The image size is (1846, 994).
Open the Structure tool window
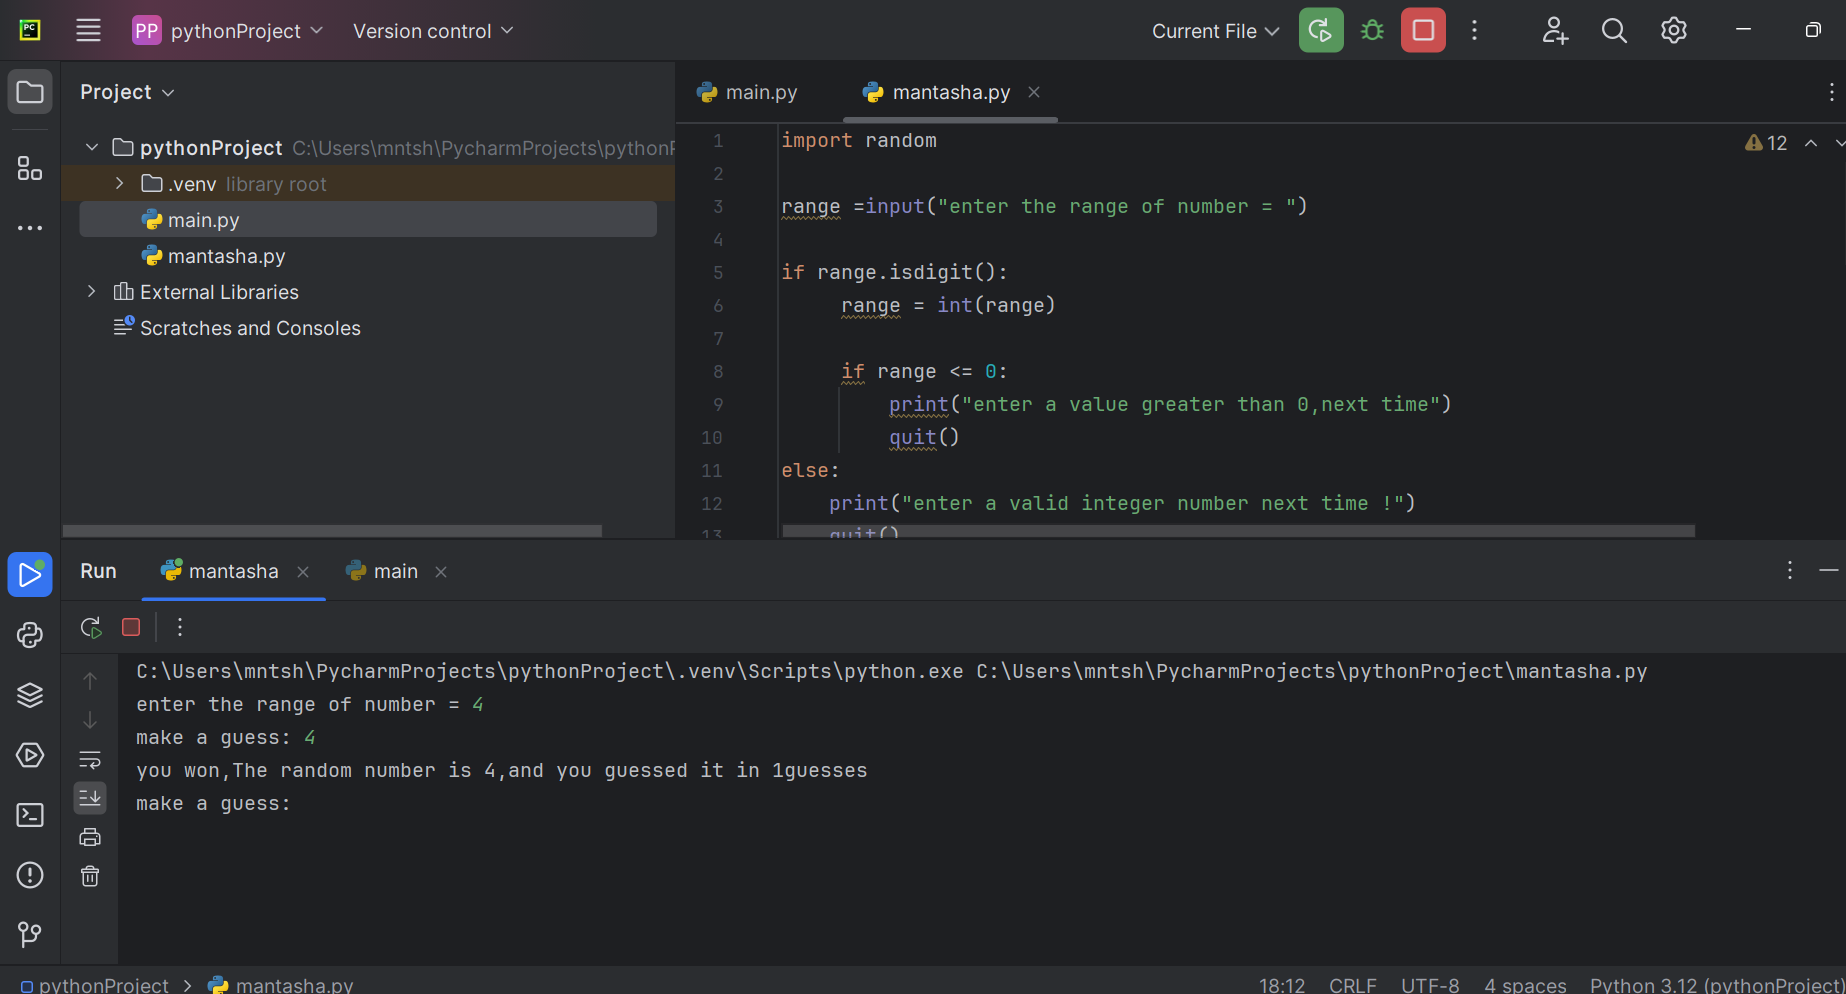coord(30,168)
